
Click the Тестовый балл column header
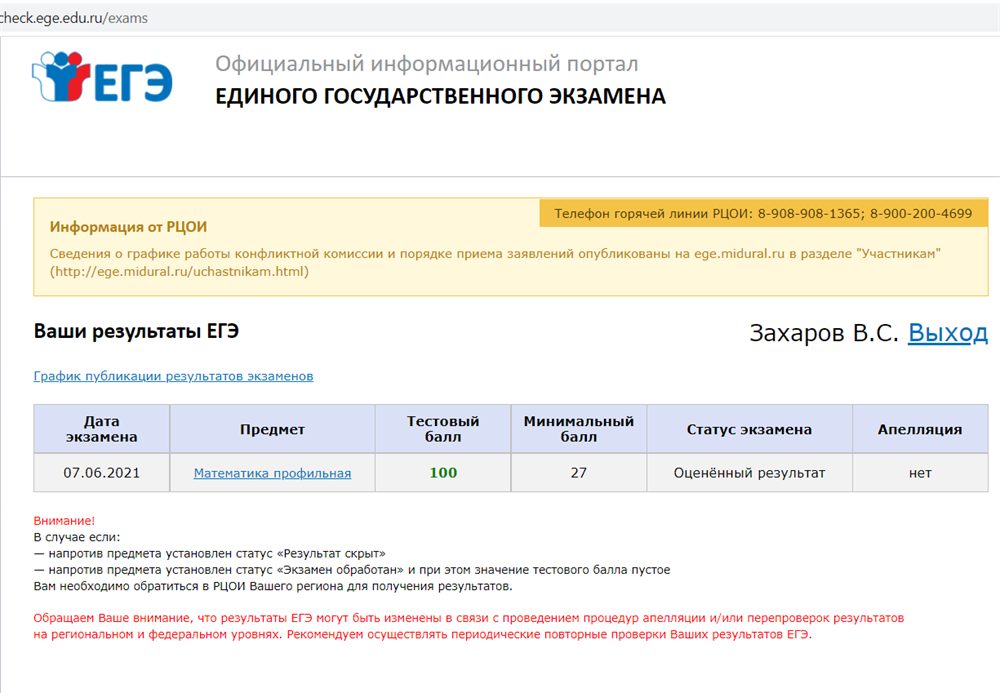(x=443, y=429)
